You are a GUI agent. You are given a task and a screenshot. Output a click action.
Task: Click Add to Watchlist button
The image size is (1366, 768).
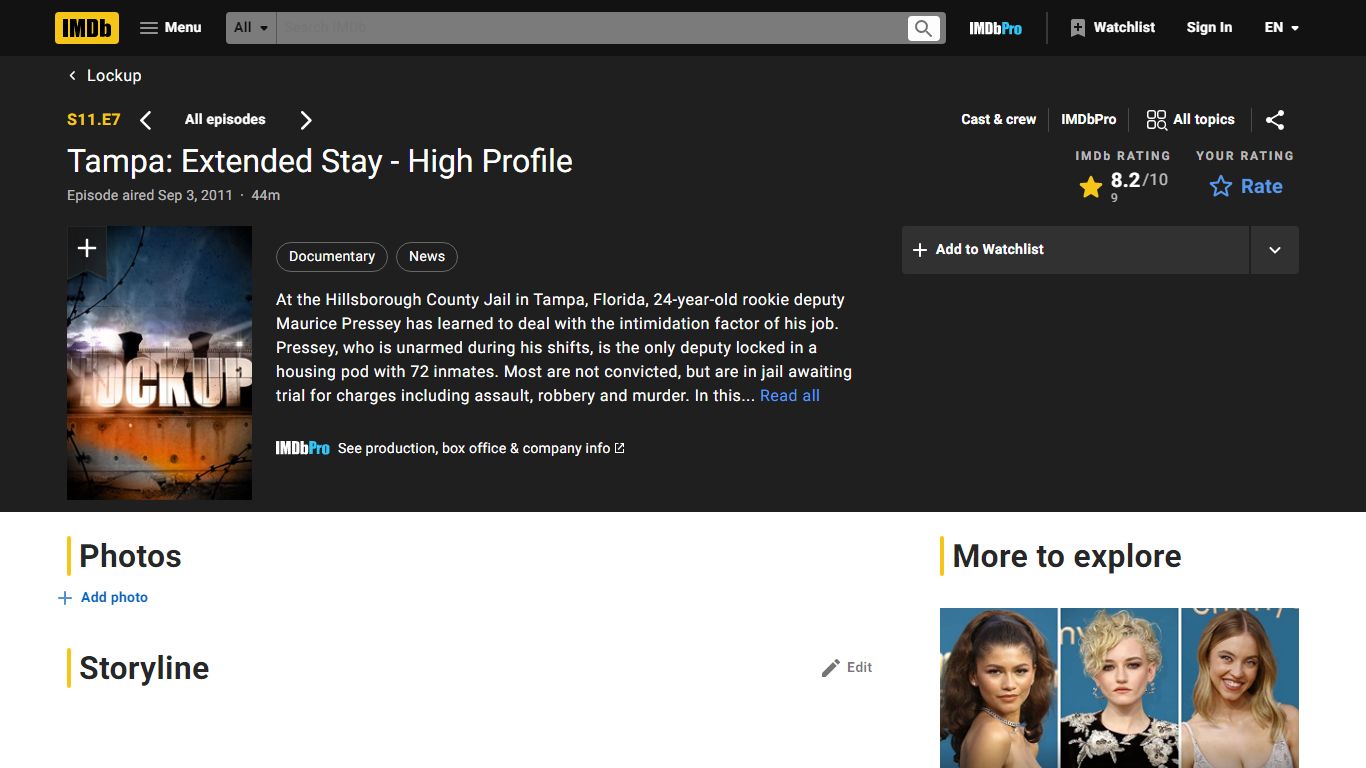tap(1075, 250)
